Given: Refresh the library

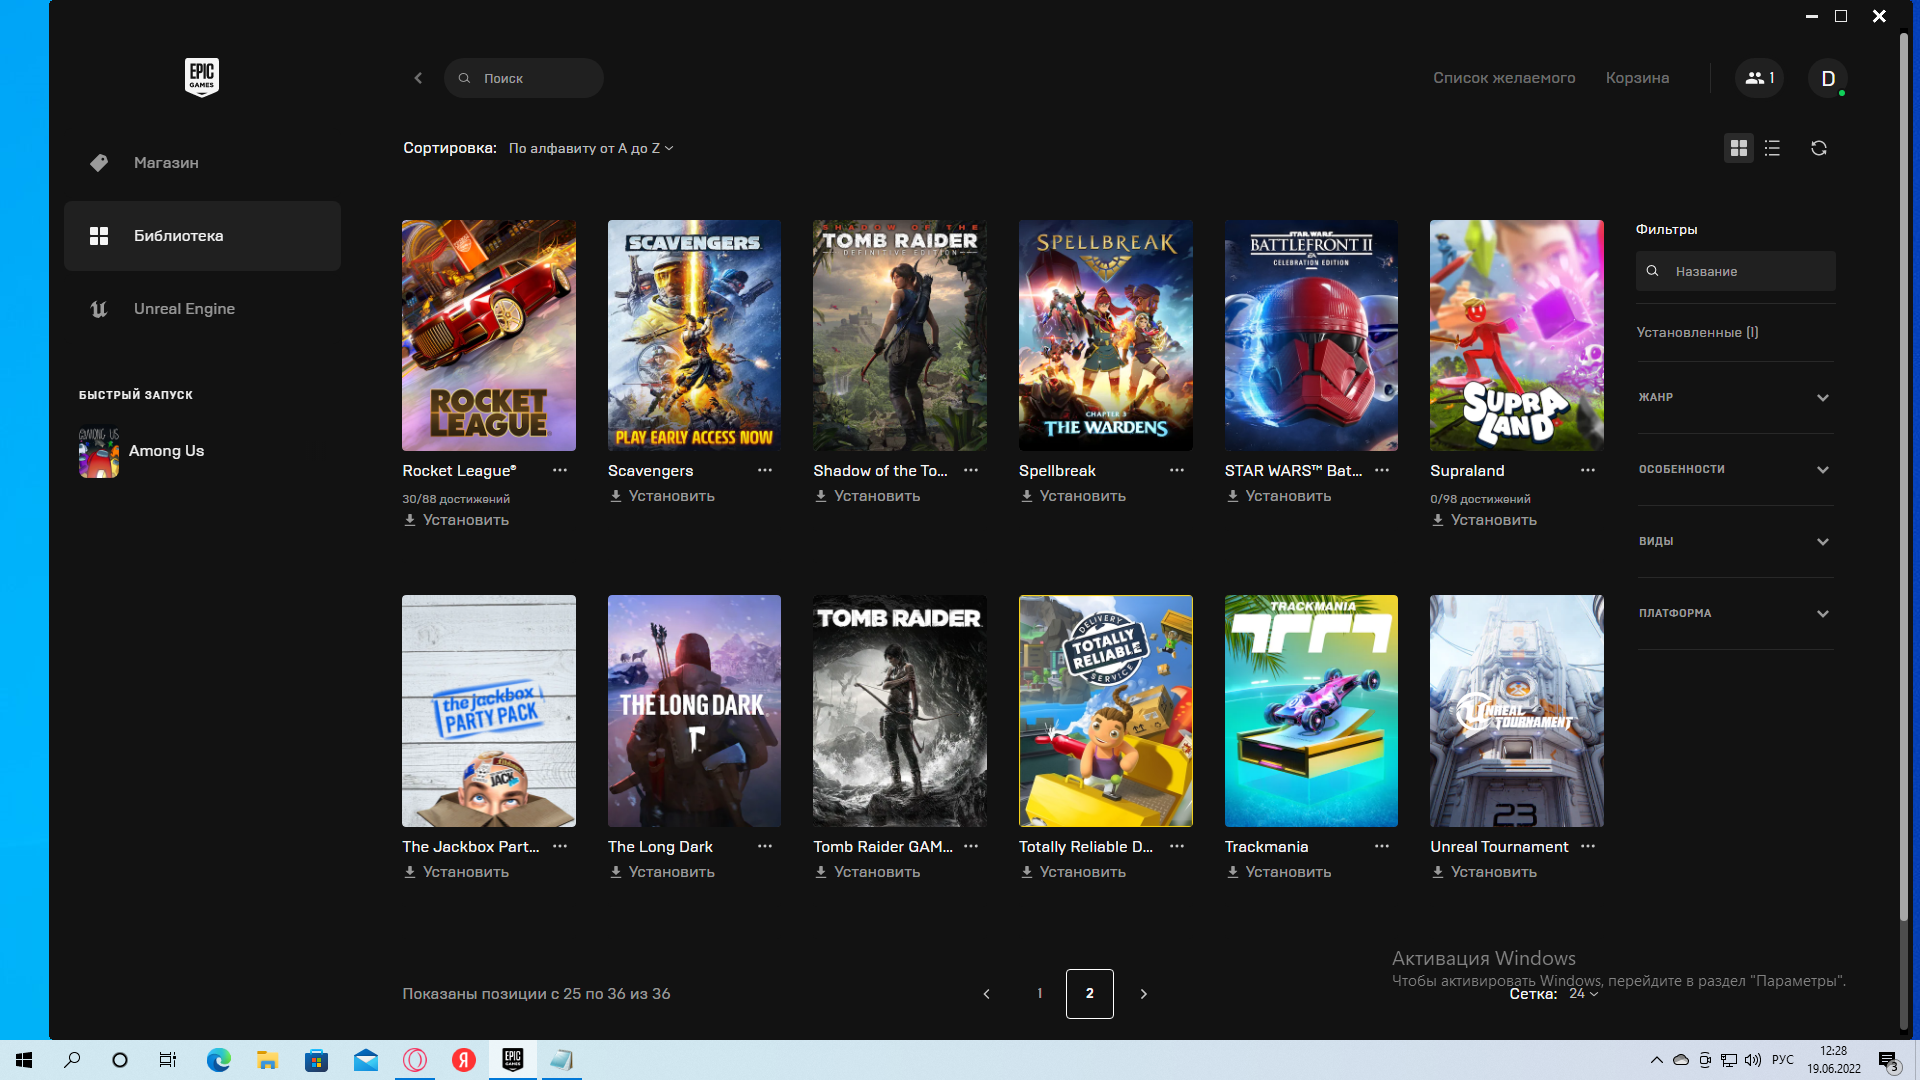Looking at the screenshot, I should 1819,148.
